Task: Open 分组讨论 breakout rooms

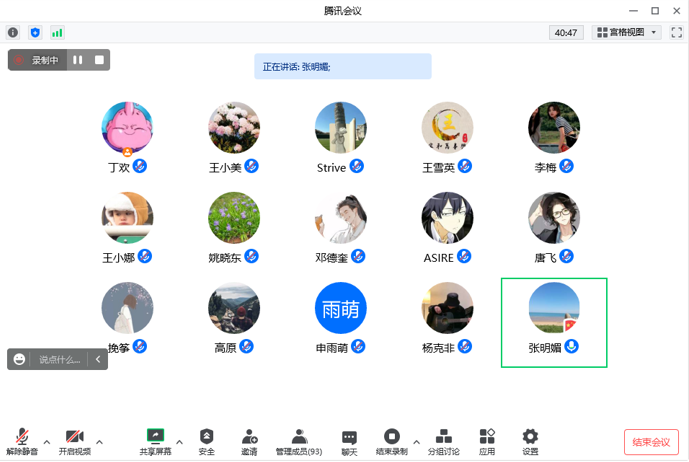Action: tap(444, 441)
